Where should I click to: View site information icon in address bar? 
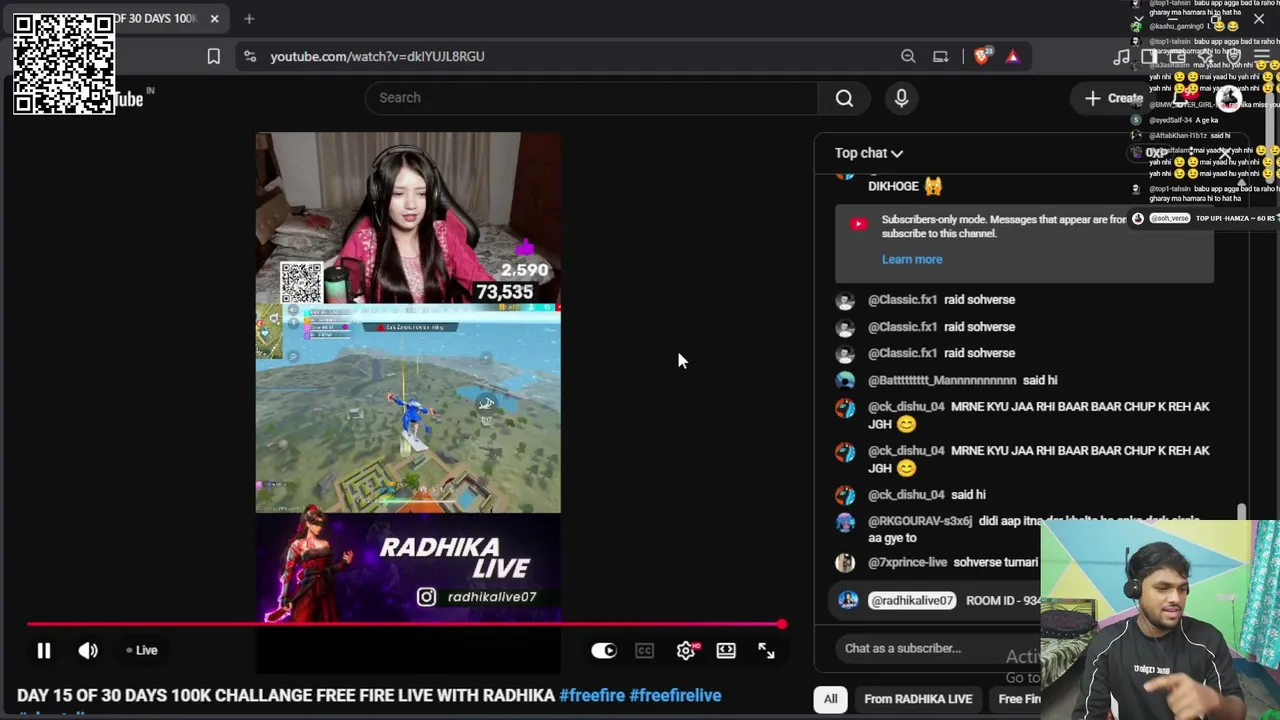[x=249, y=57]
